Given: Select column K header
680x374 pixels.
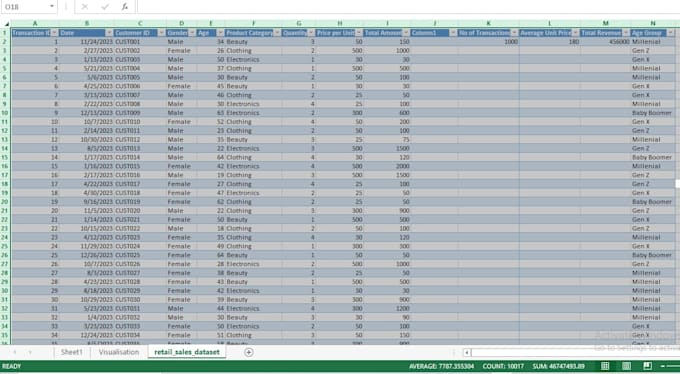Looking at the screenshot, I should click(x=488, y=23).
